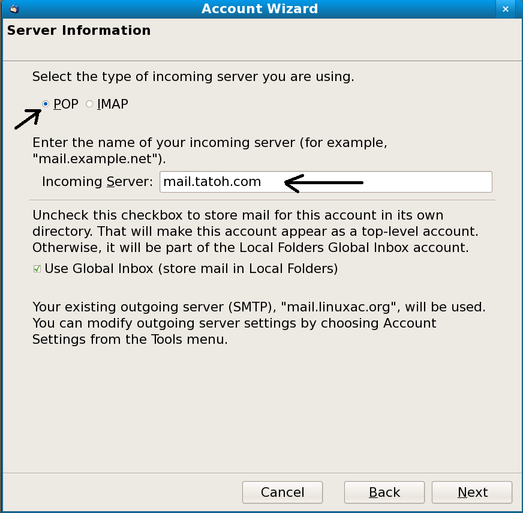
Task: Click the Server Information heading
Action: pyautogui.click(x=79, y=30)
